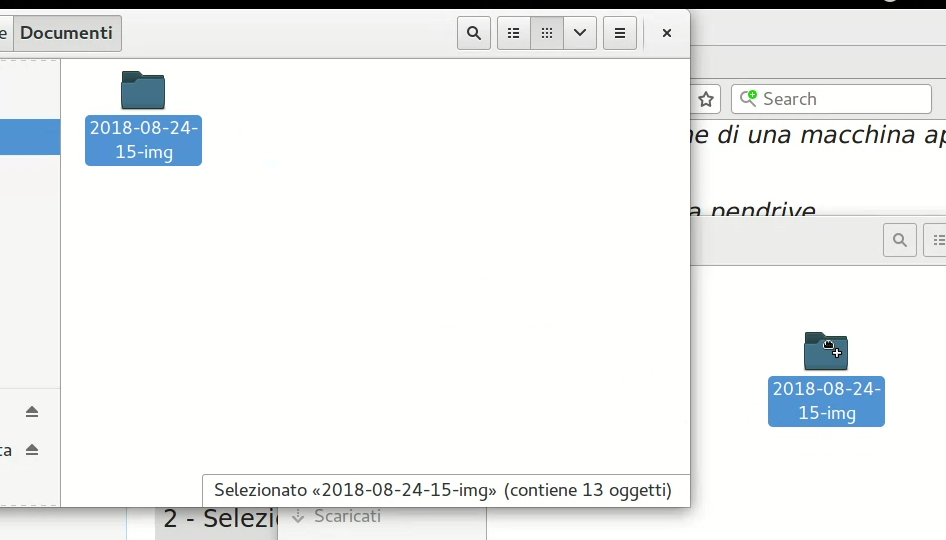Click the search icon in the background file window
Image resolution: width=946 pixels, height=540 pixels.
(900, 240)
